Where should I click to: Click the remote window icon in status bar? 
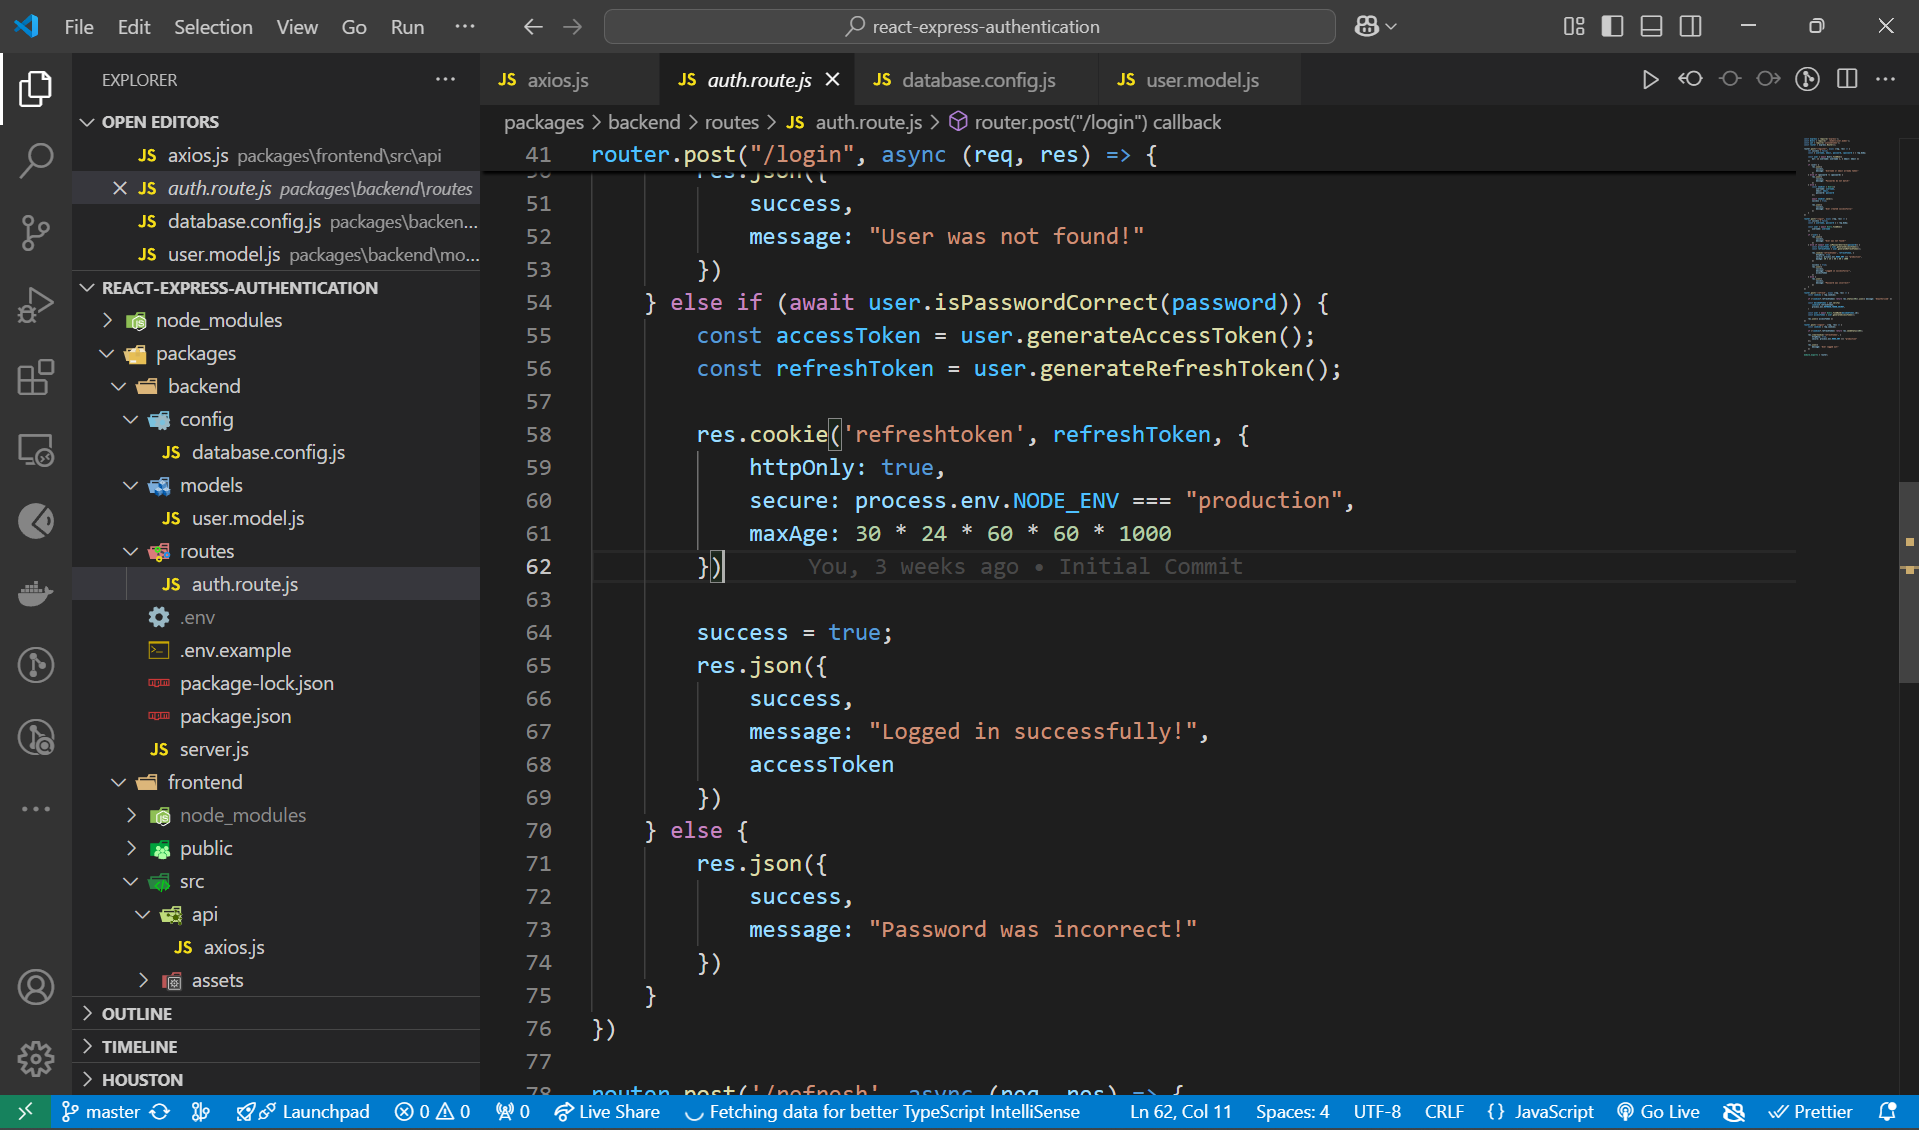[24, 1112]
